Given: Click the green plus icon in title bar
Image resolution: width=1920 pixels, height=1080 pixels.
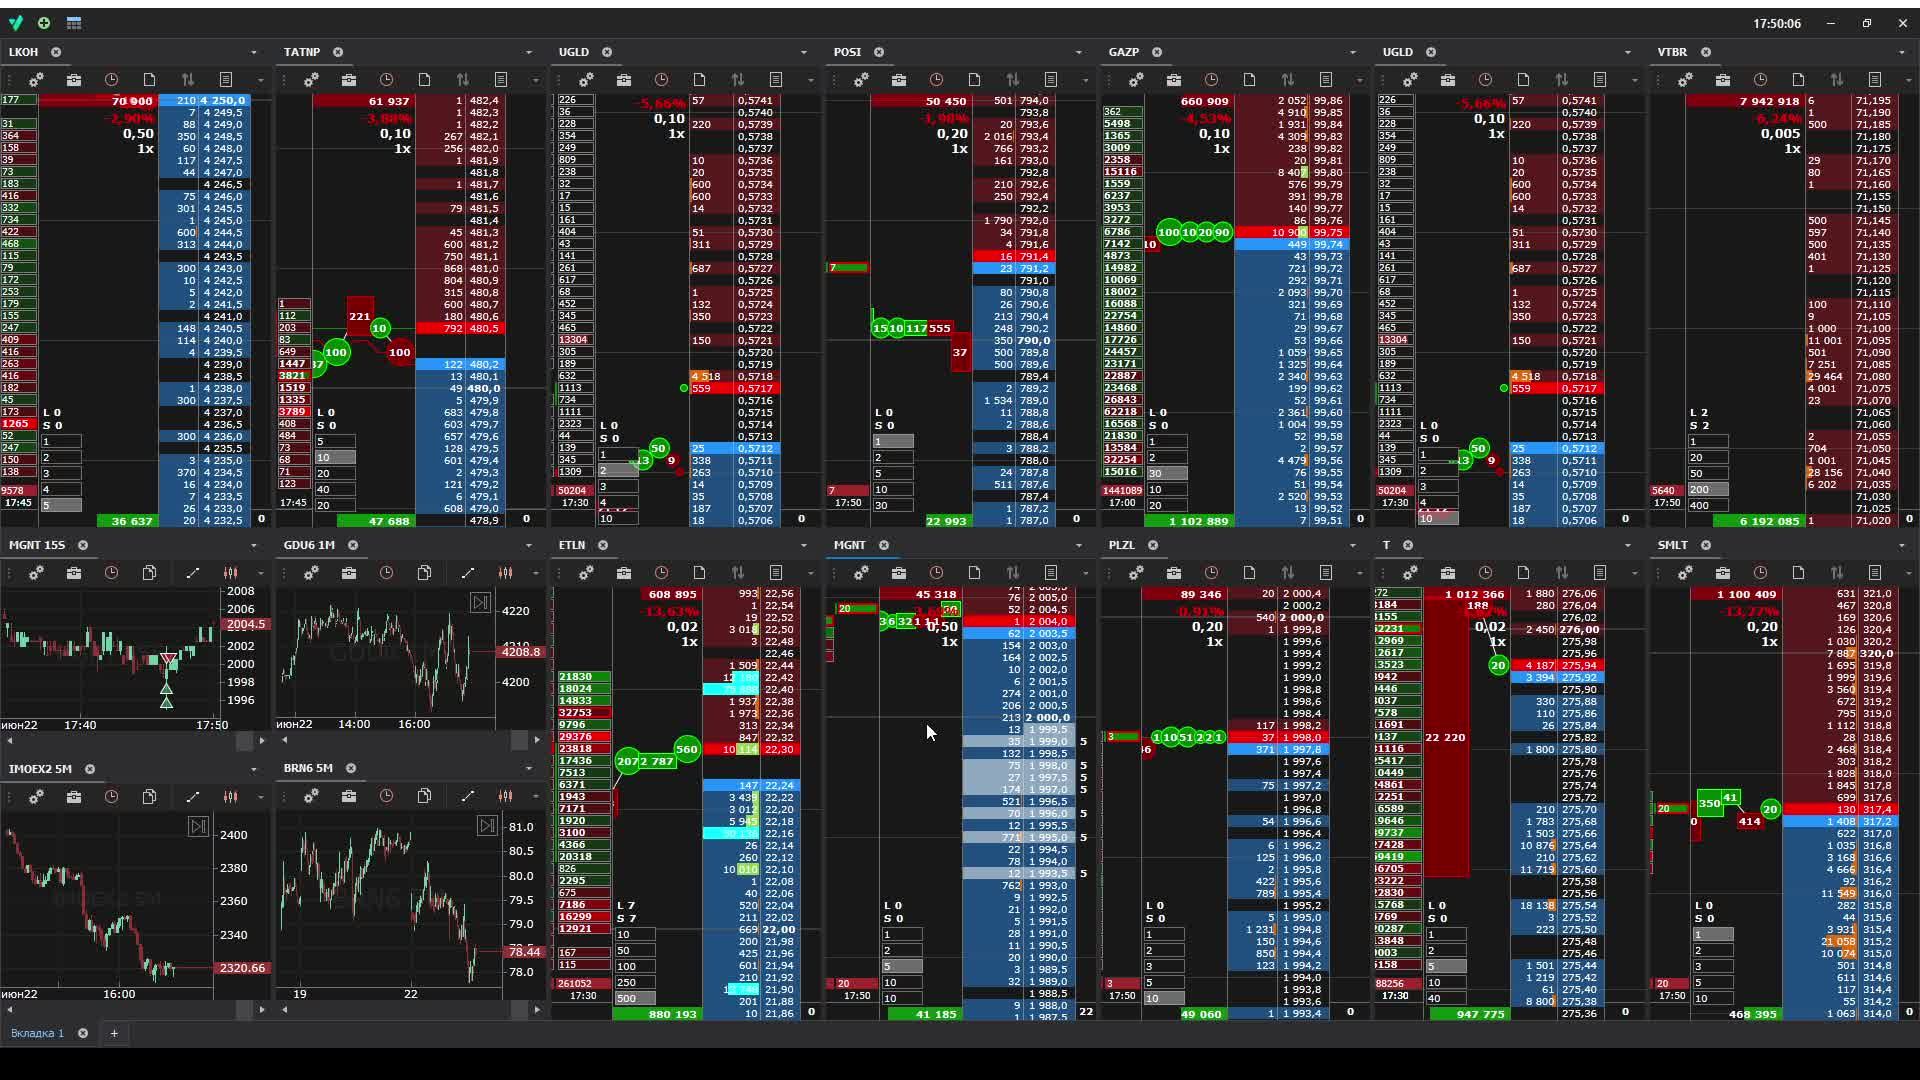Looking at the screenshot, I should click(44, 23).
